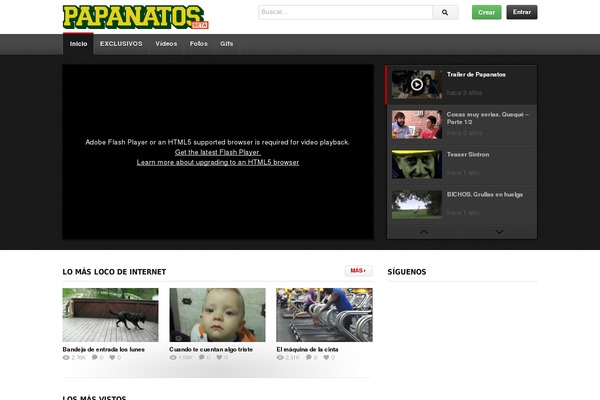This screenshot has height=400, width=600.
Task: Like Cuando te cuentan algo triste with heart icon
Action: pos(219,358)
